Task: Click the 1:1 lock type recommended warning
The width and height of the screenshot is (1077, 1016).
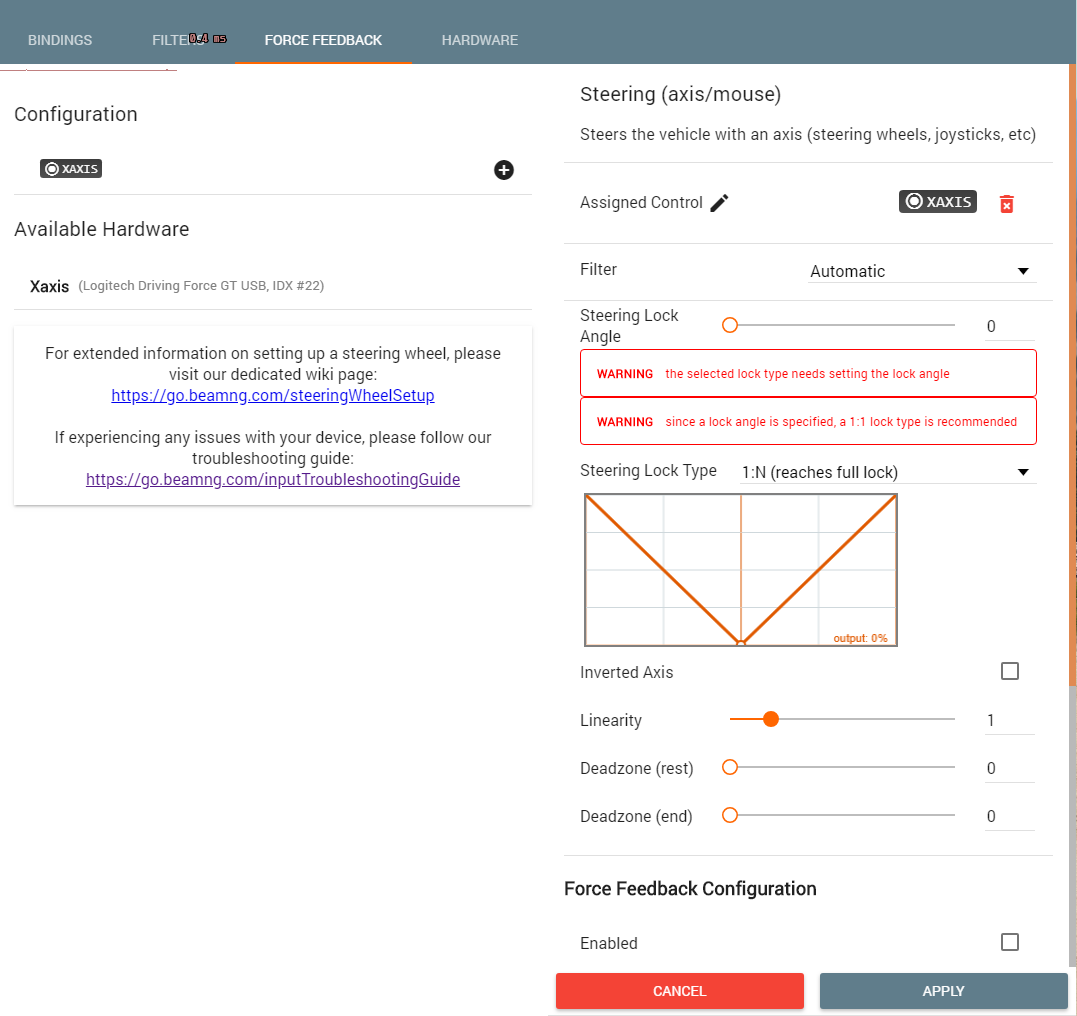Action: click(x=808, y=422)
